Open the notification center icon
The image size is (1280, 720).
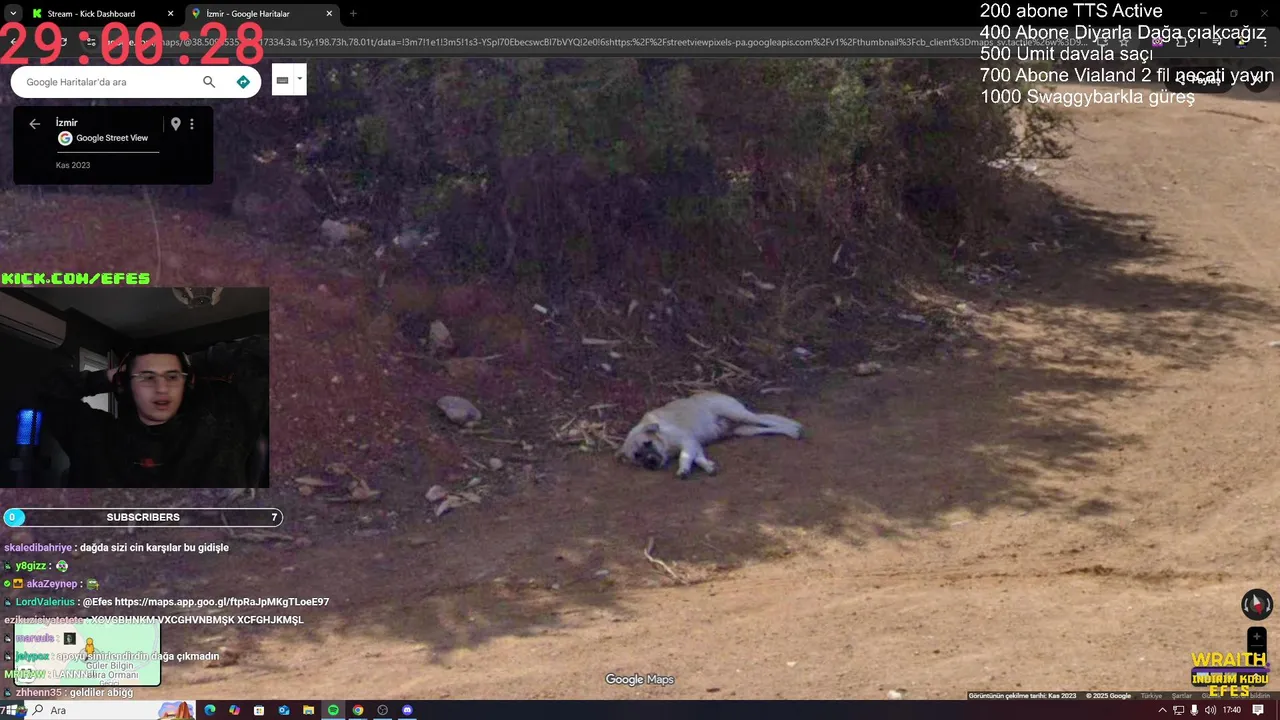click(1258, 710)
